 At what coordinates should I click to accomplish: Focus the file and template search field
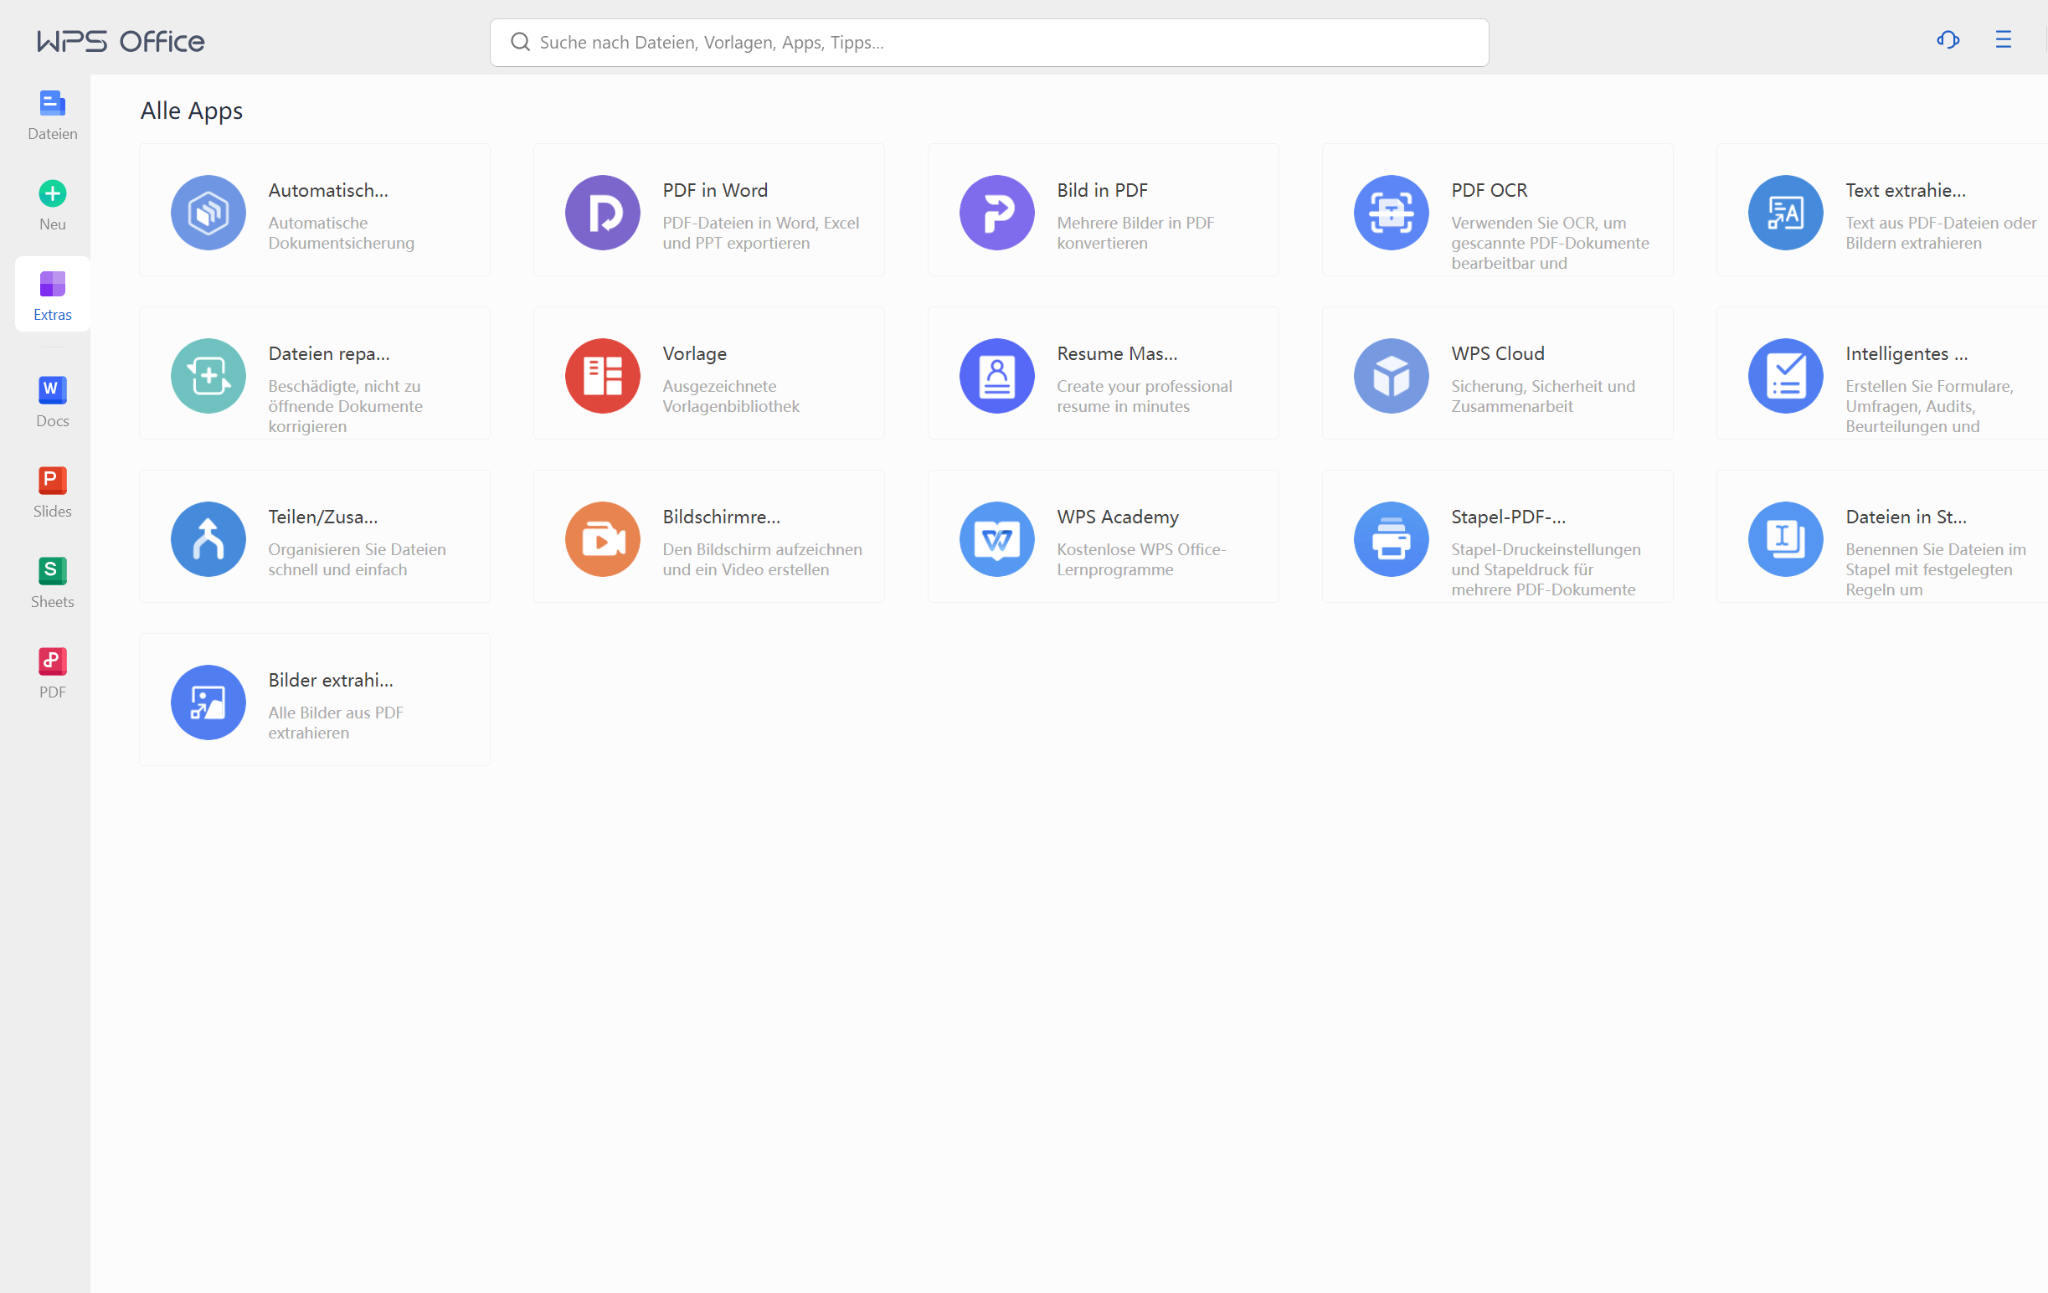[x=988, y=42]
